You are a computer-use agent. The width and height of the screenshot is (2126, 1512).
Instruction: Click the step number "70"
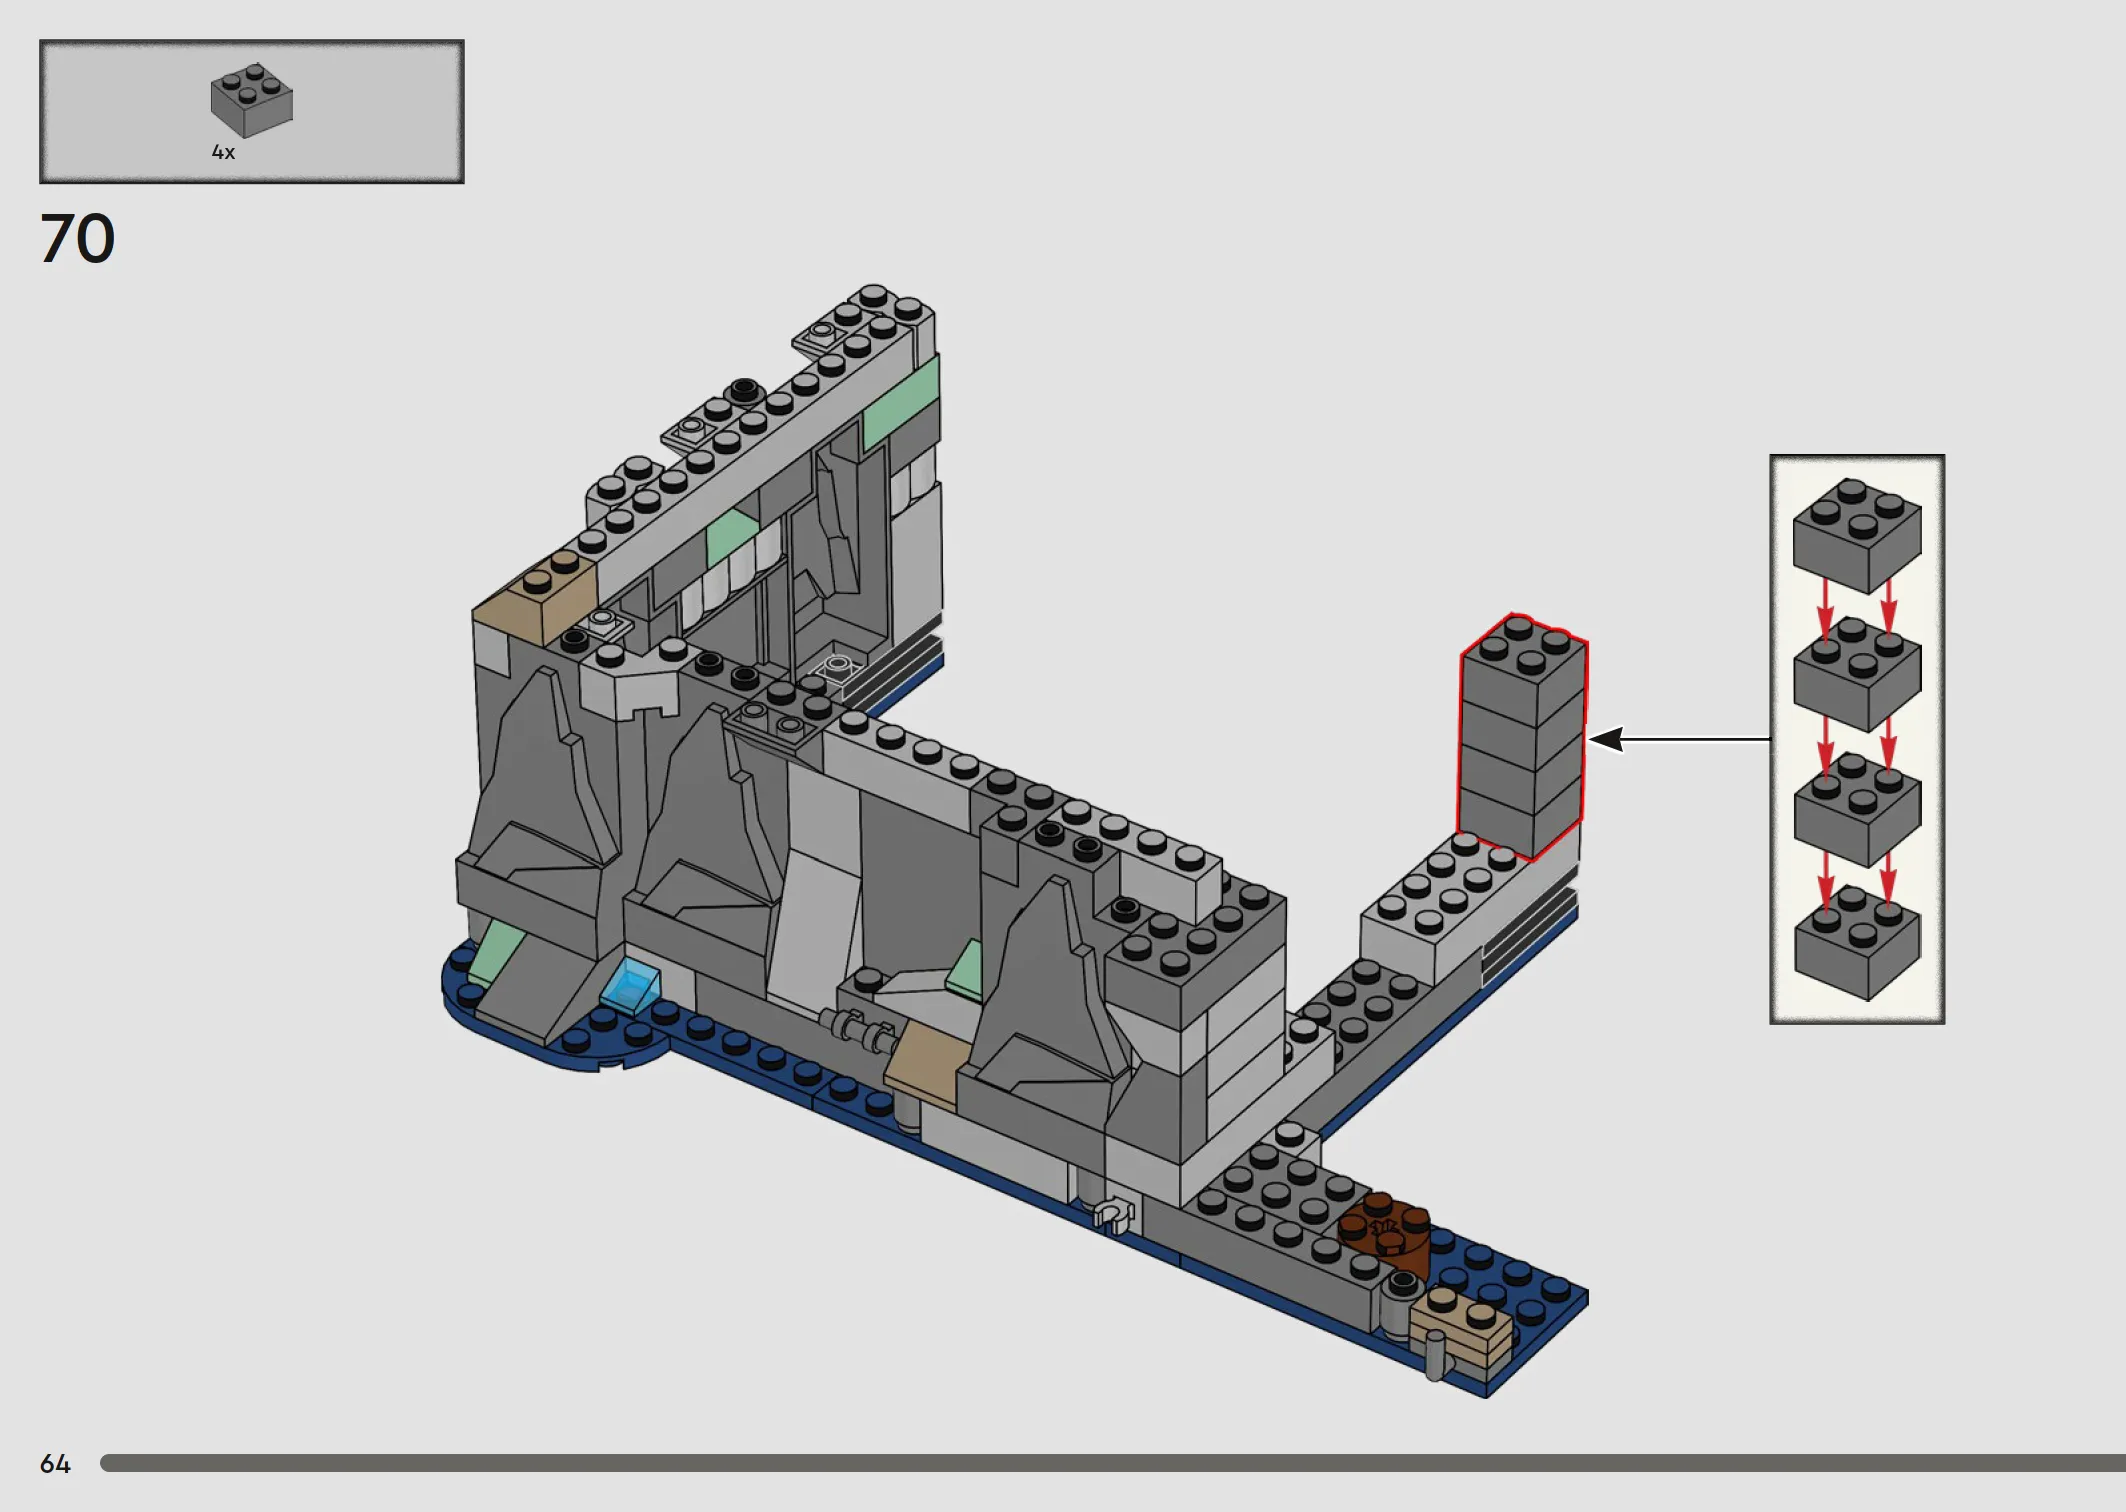coord(78,239)
